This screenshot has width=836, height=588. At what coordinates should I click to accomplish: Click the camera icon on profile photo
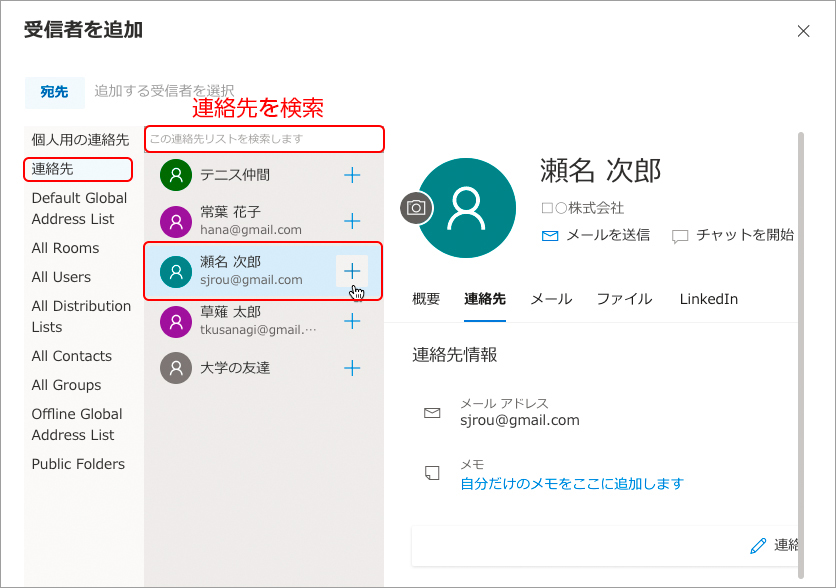point(417,208)
